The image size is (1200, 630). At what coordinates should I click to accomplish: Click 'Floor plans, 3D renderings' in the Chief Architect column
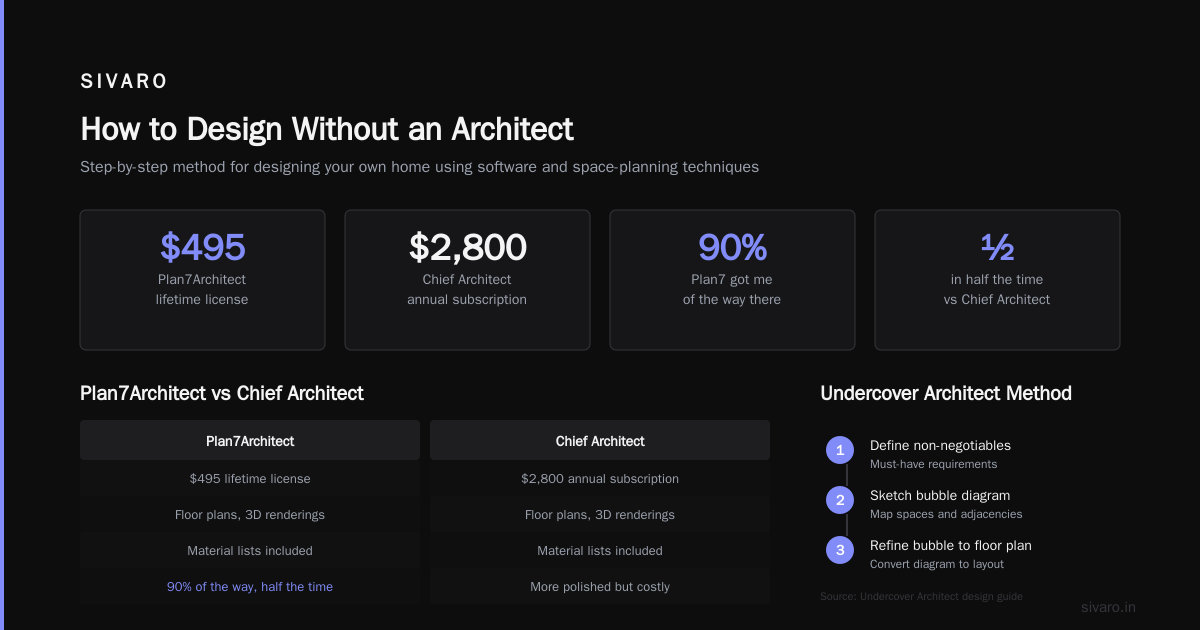coord(600,514)
